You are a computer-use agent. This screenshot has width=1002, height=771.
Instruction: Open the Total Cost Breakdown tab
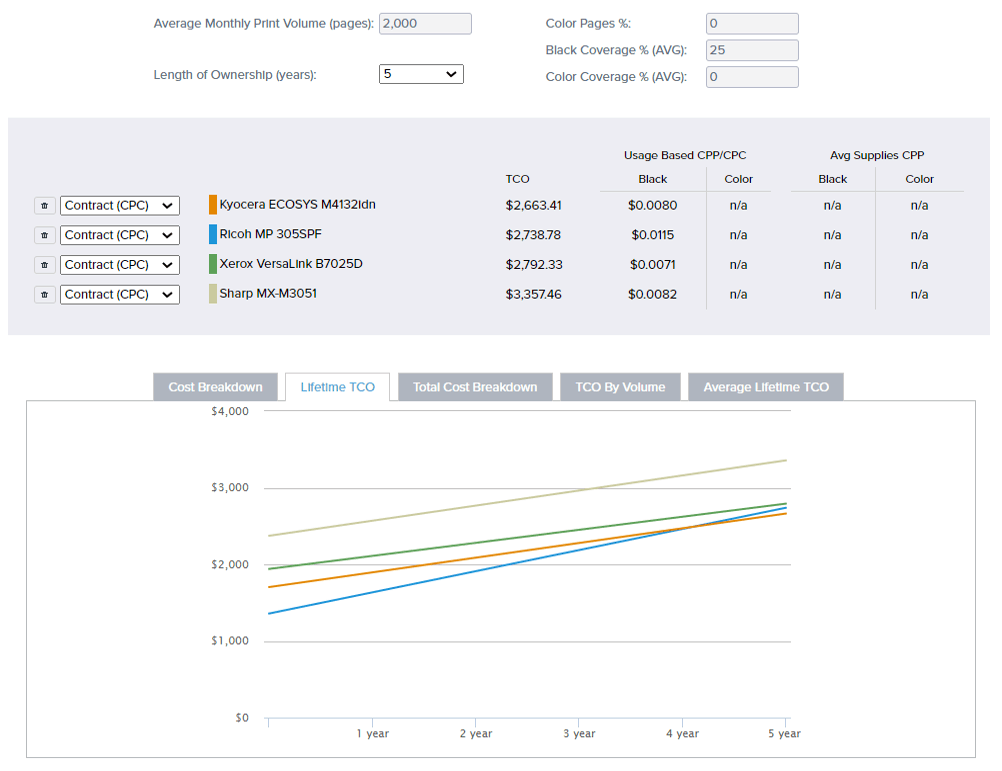point(475,387)
